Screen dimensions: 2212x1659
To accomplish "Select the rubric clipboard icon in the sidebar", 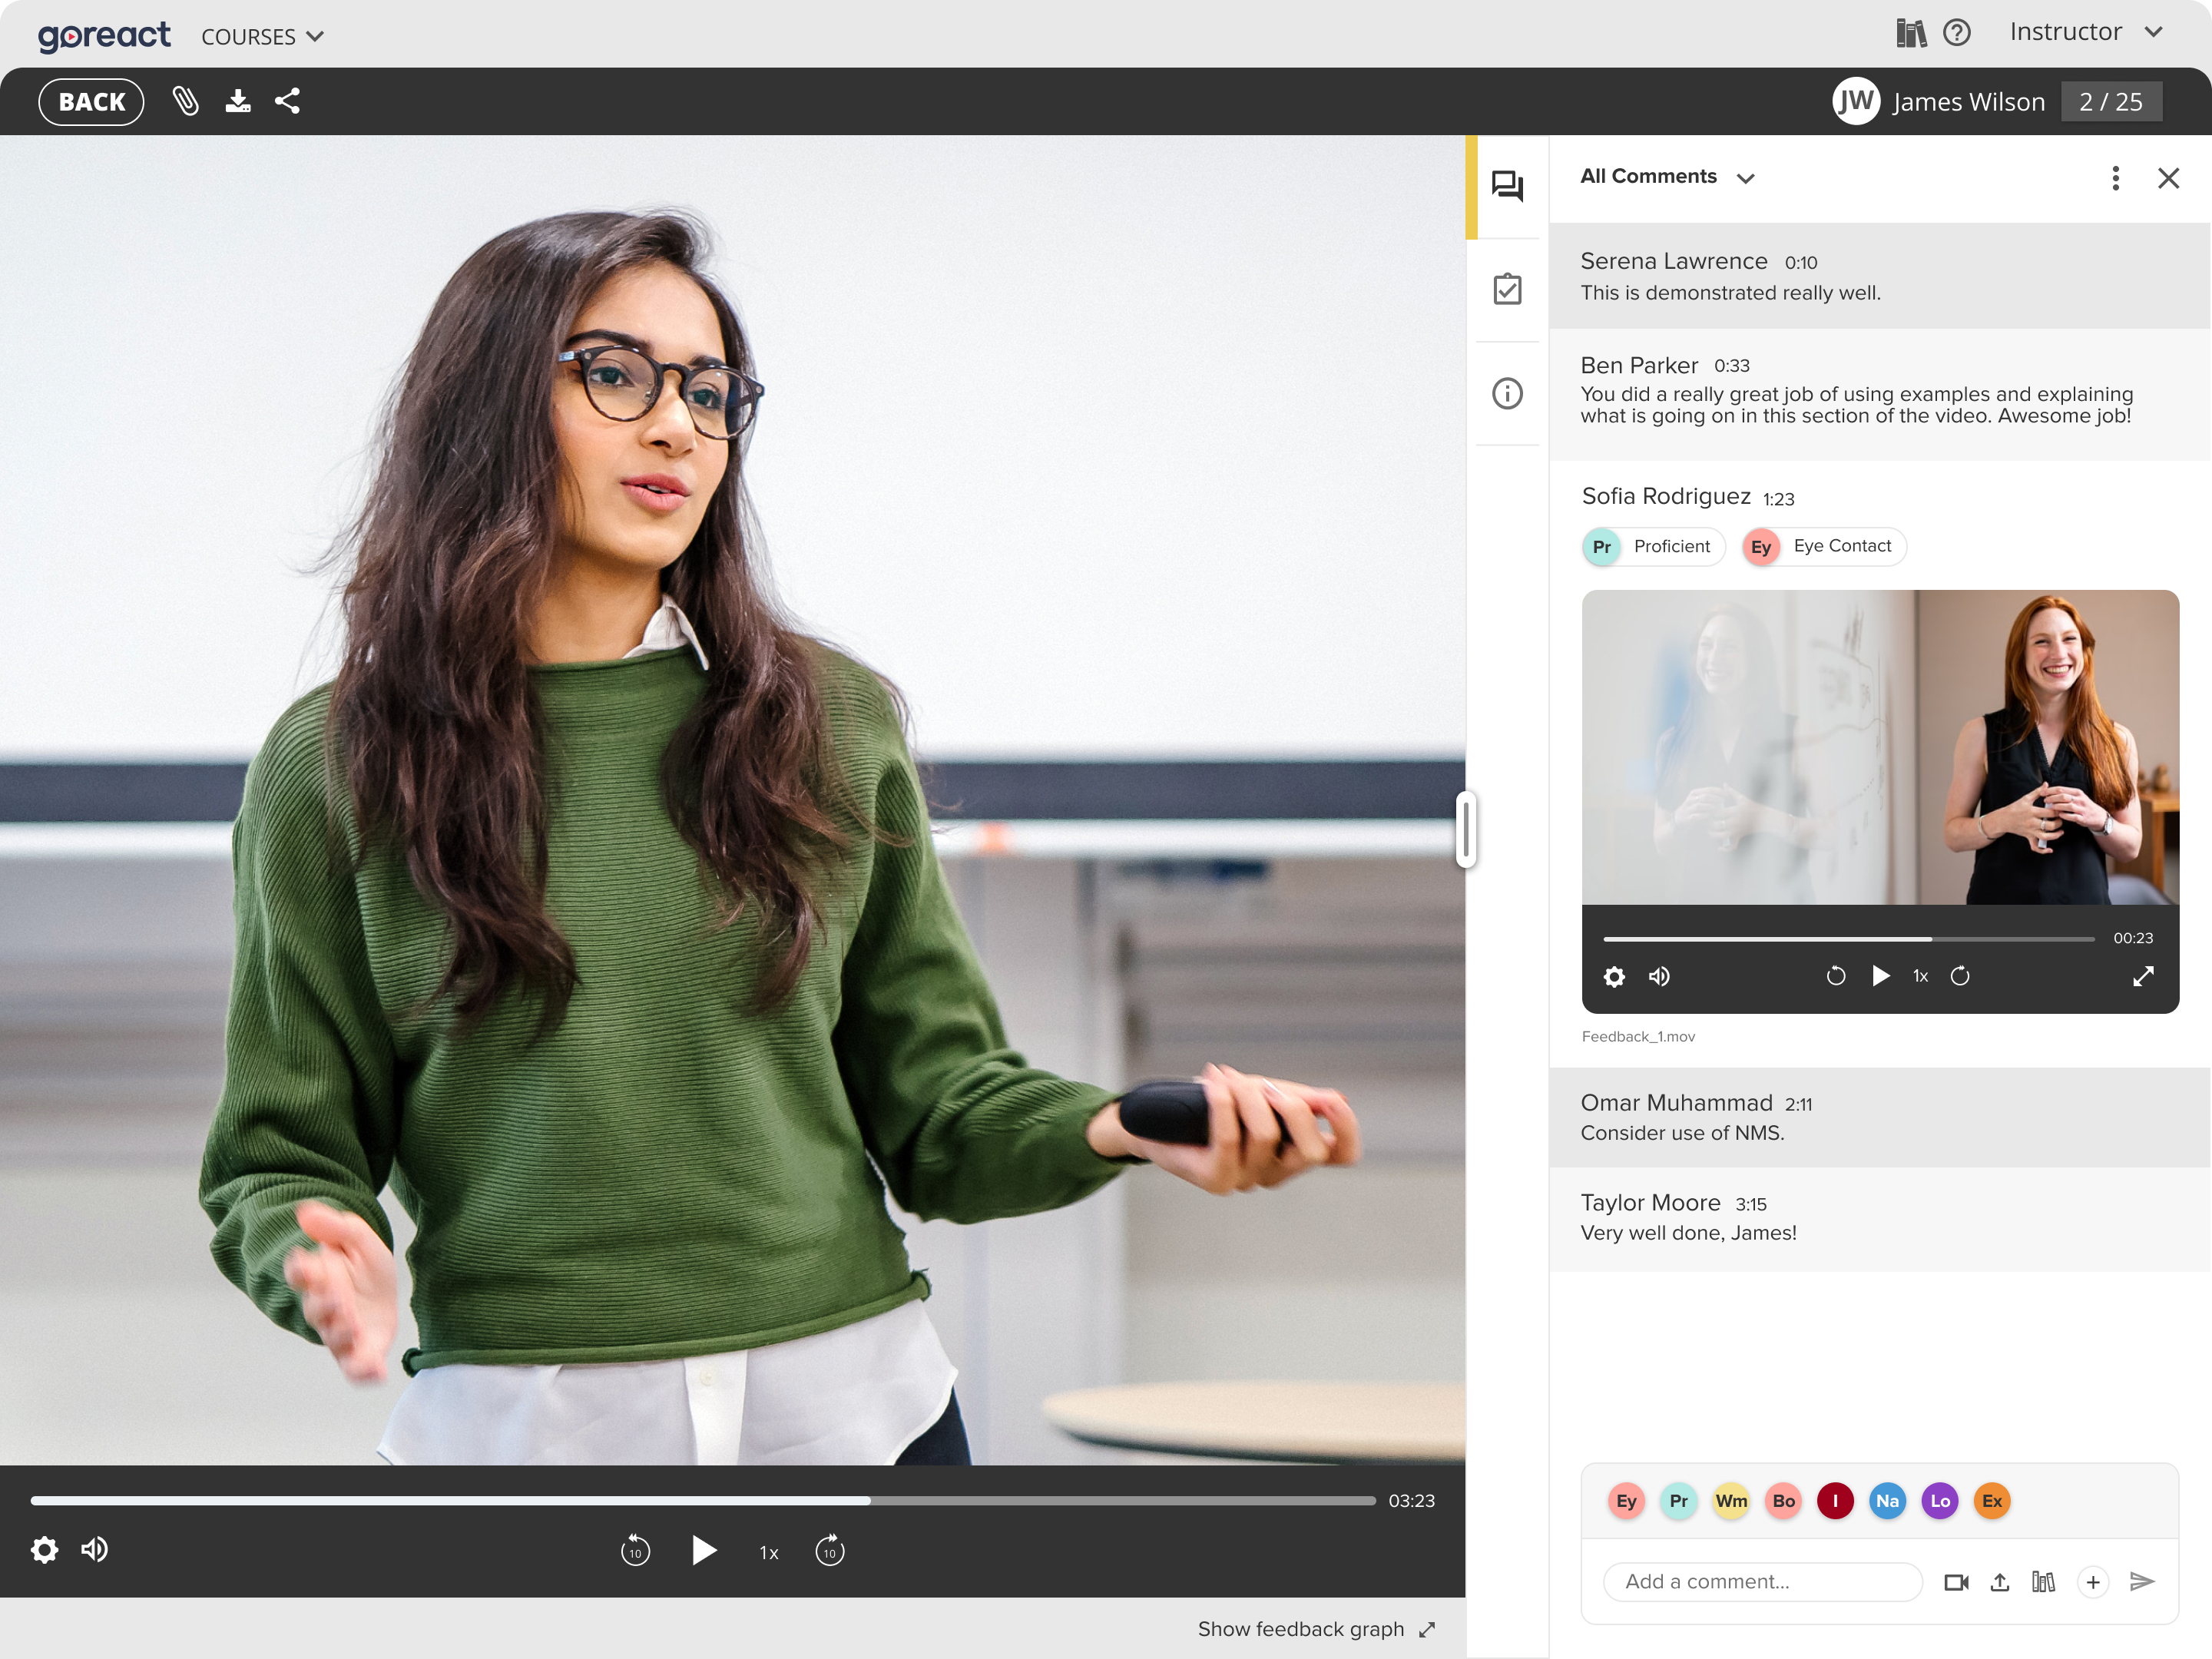I will 1507,289.
